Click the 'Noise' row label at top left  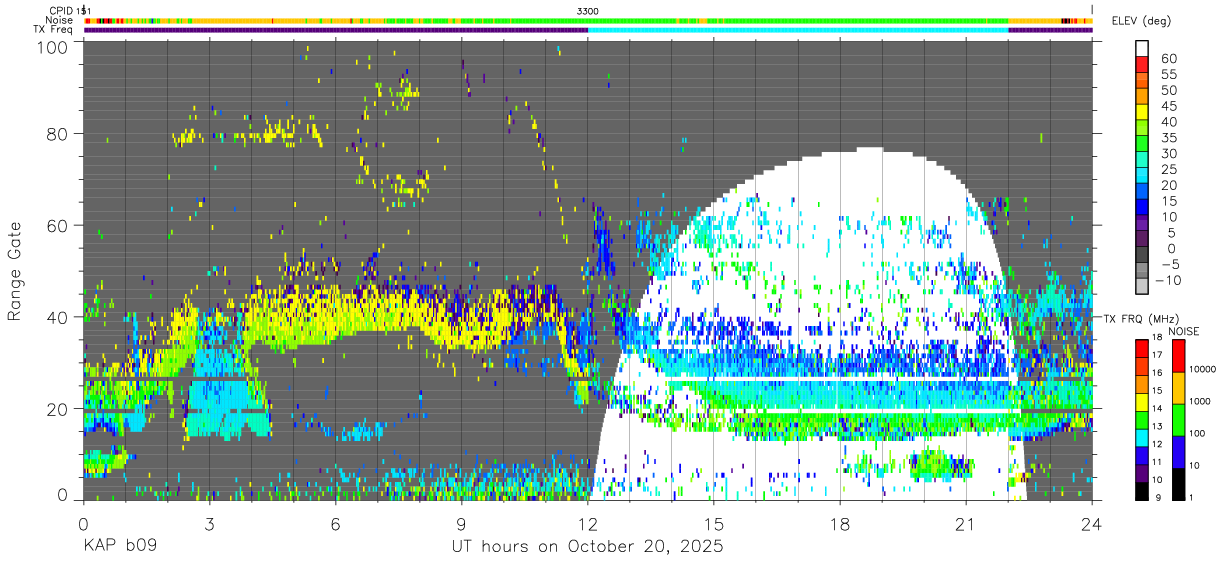click(60, 19)
